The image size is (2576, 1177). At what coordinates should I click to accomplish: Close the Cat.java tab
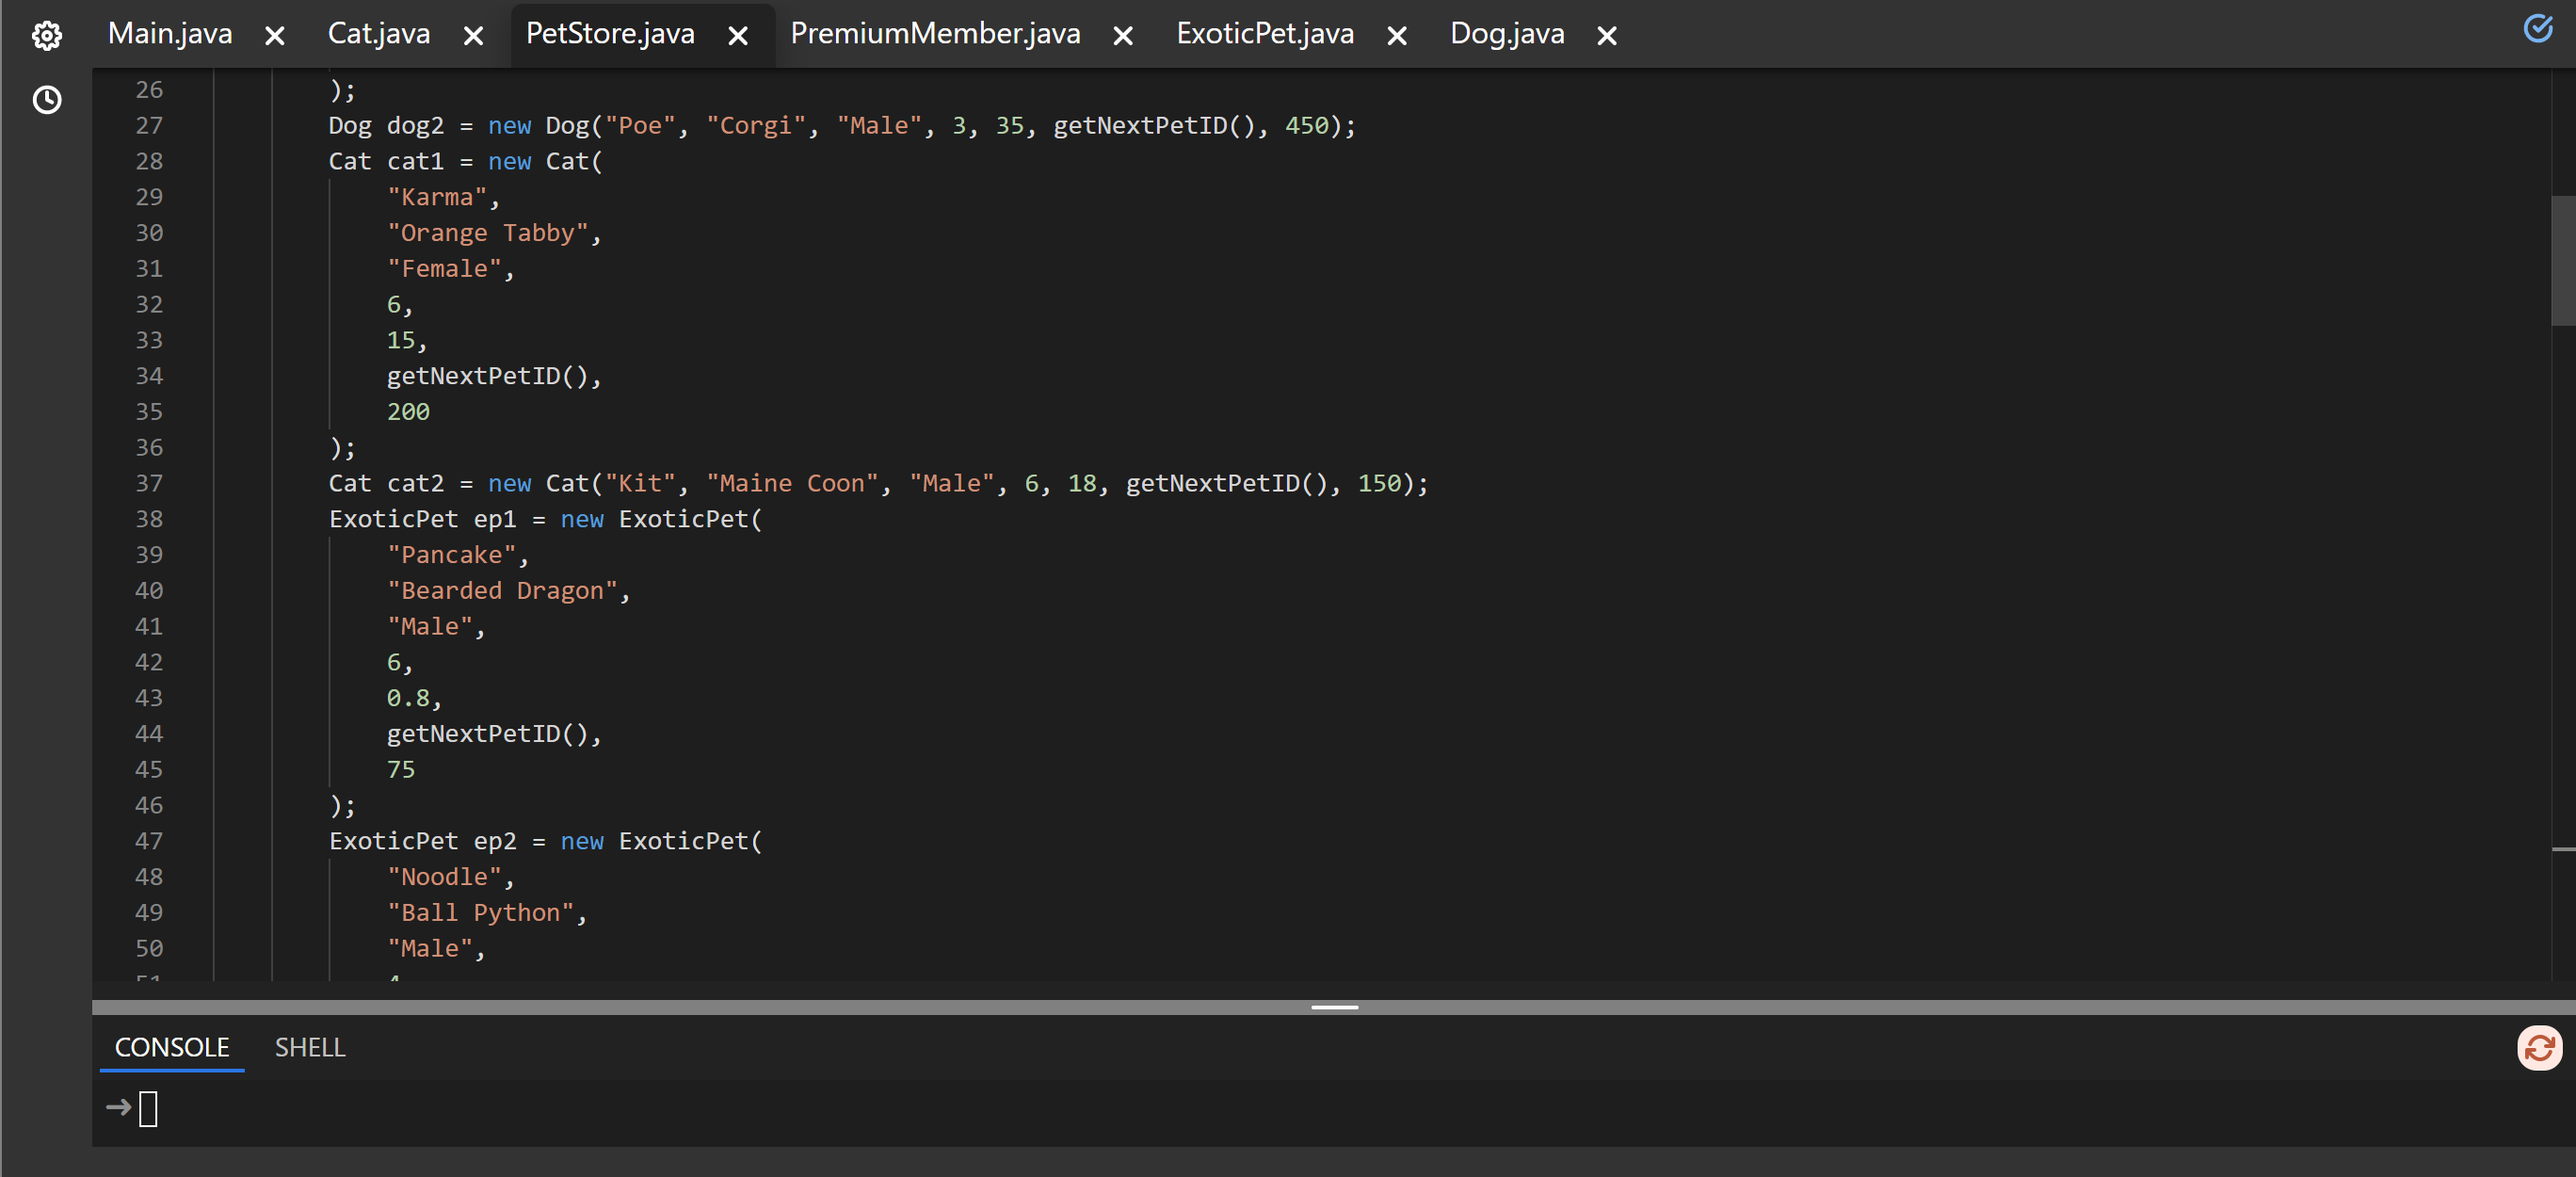tap(474, 36)
